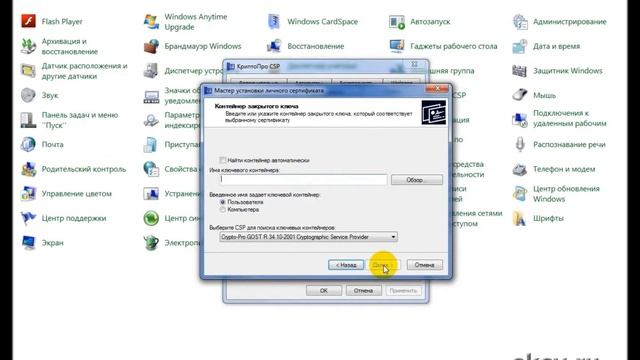The width and height of the screenshot is (640, 360).
Task: Click the key container name field
Action: tap(303, 179)
